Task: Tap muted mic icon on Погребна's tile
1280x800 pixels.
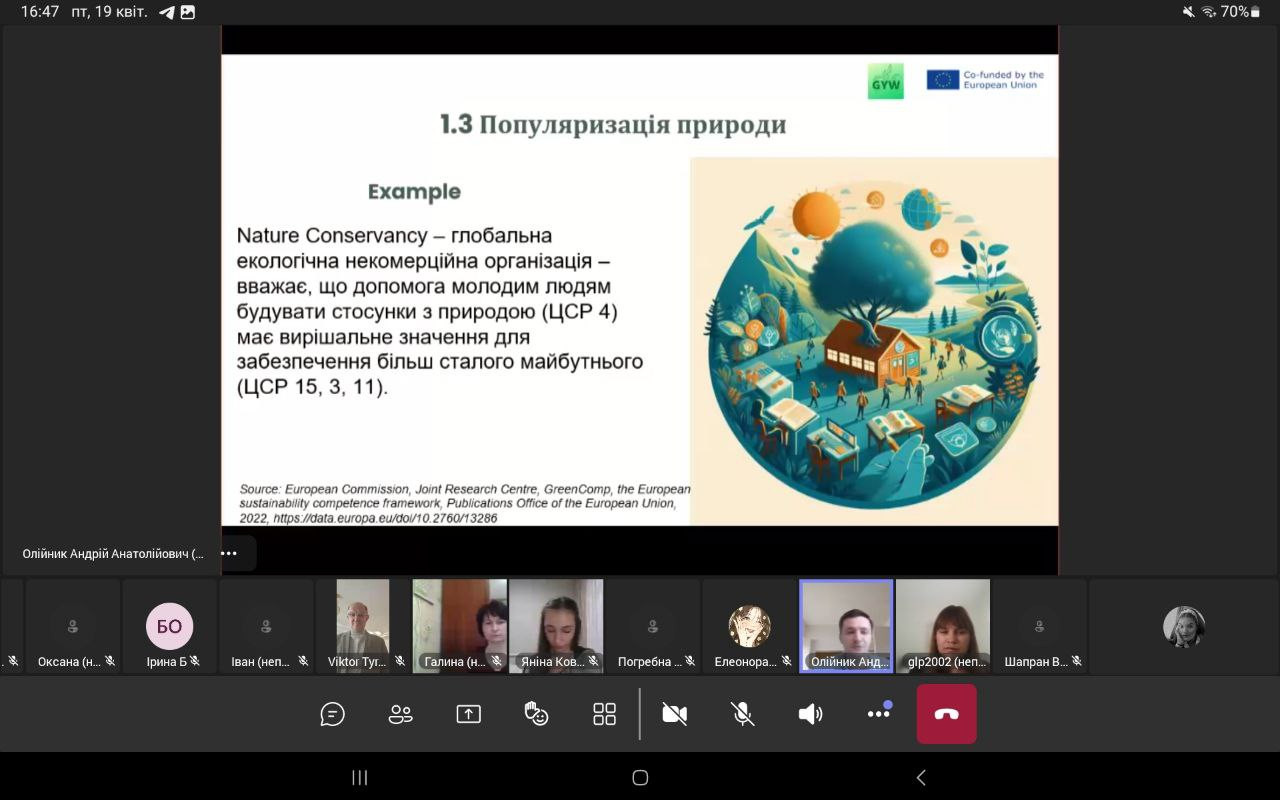Action: 690,661
